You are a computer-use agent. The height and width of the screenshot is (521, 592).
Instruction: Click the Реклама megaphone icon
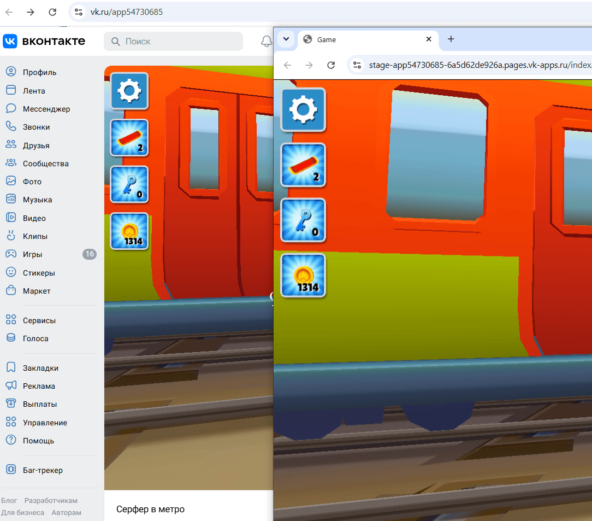[x=11, y=385]
